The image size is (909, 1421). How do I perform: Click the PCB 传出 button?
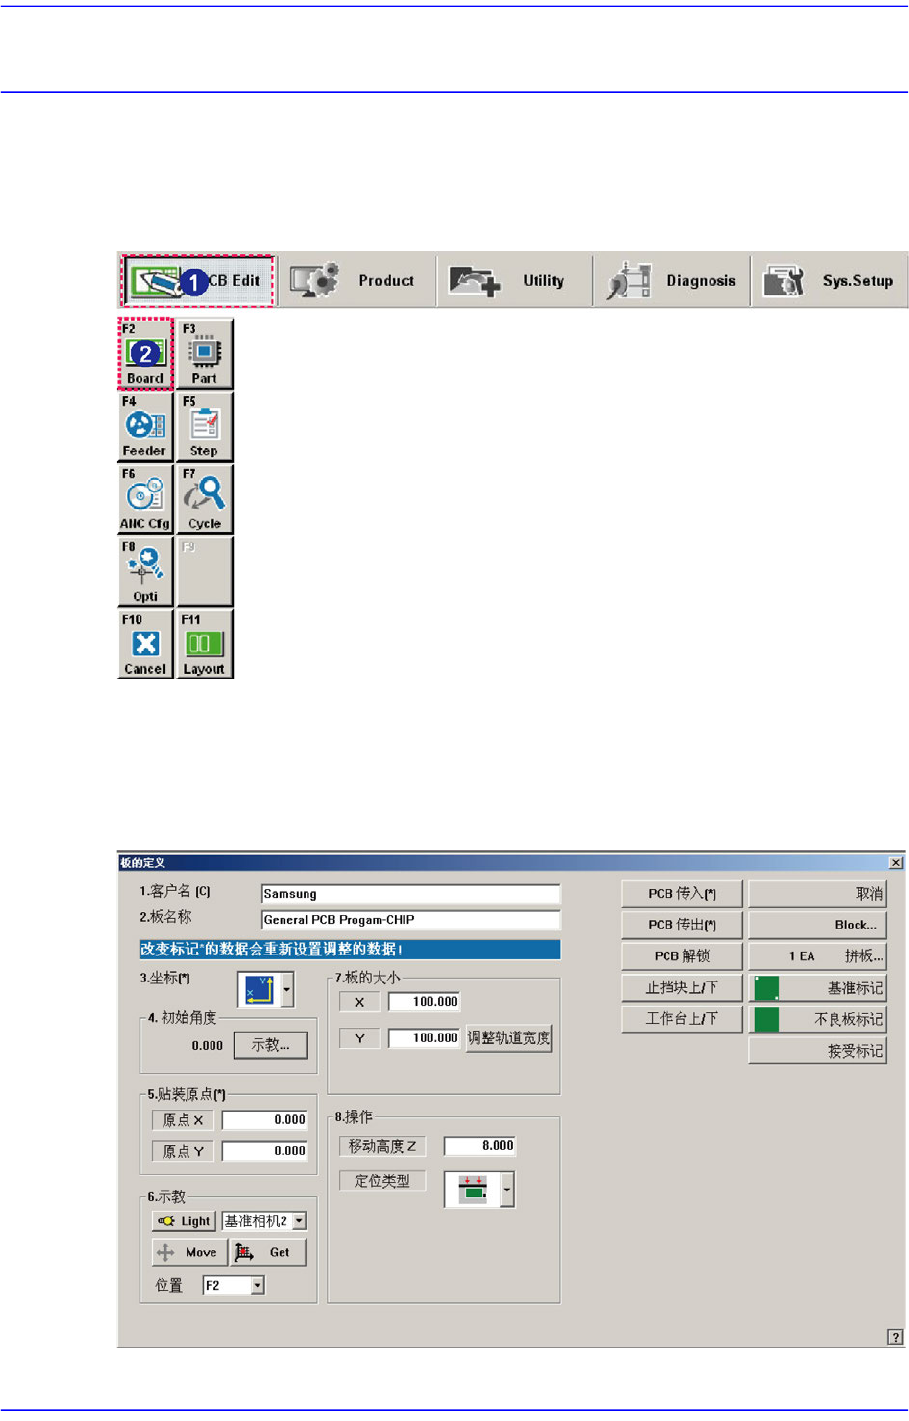click(x=682, y=925)
